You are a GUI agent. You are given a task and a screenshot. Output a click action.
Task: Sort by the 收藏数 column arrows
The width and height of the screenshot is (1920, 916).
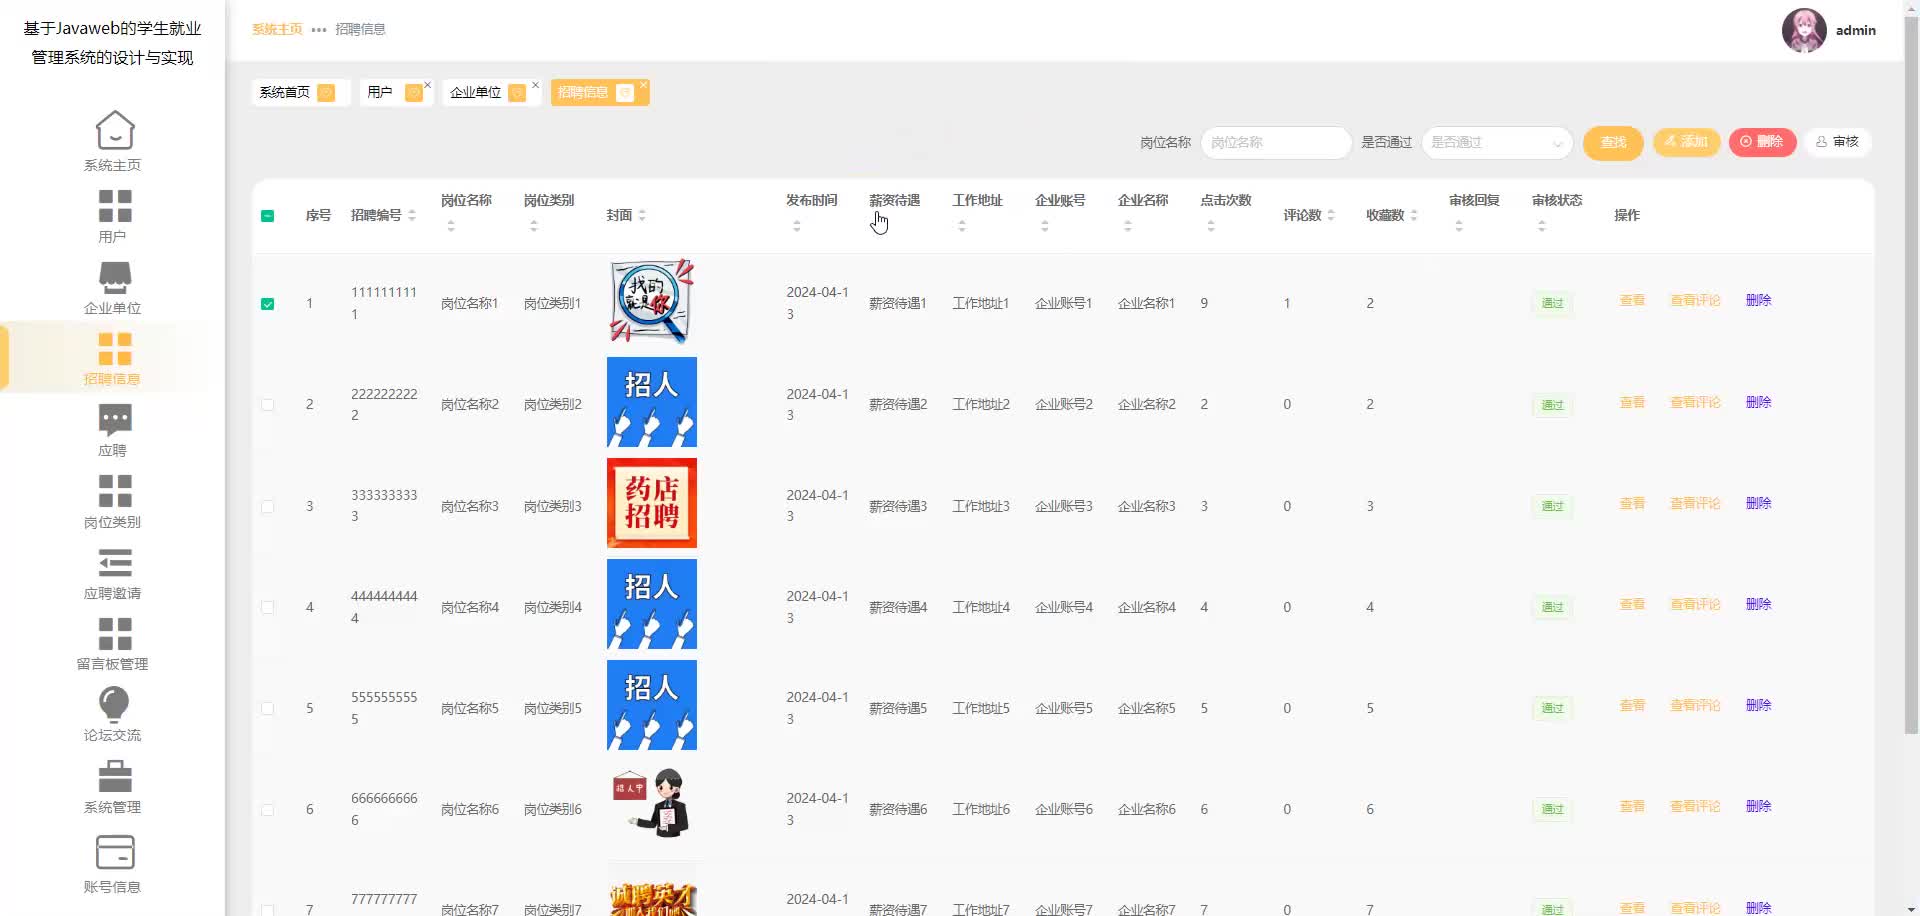pos(1414,216)
